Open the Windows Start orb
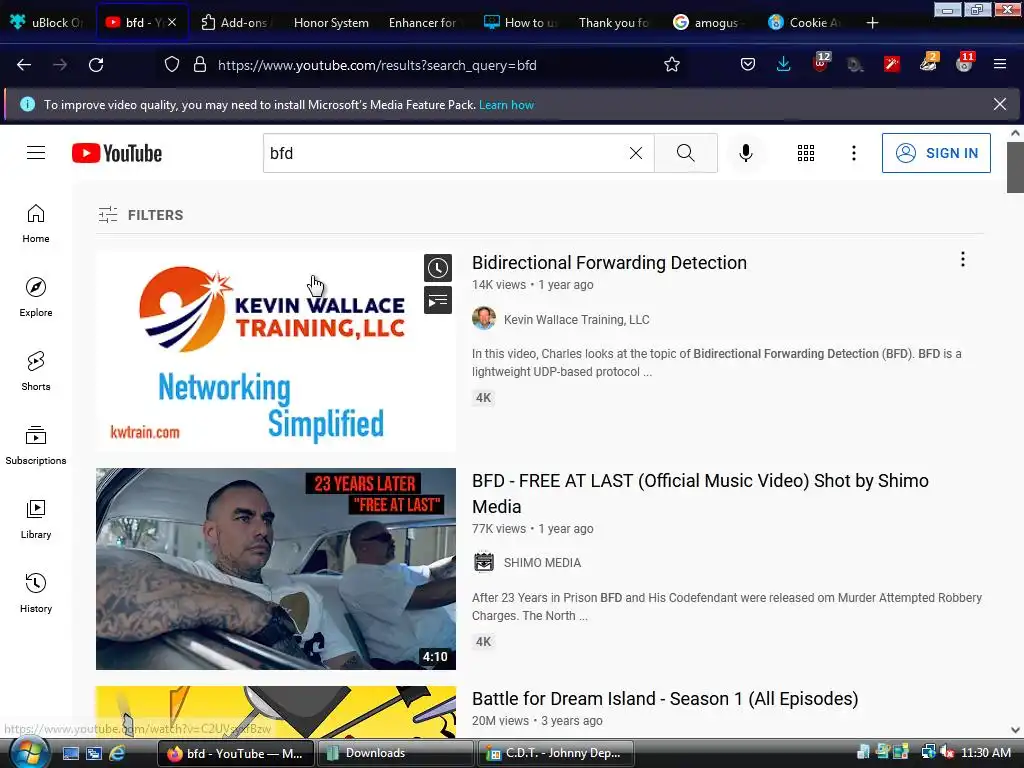 pyautogui.click(x=29, y=753)
